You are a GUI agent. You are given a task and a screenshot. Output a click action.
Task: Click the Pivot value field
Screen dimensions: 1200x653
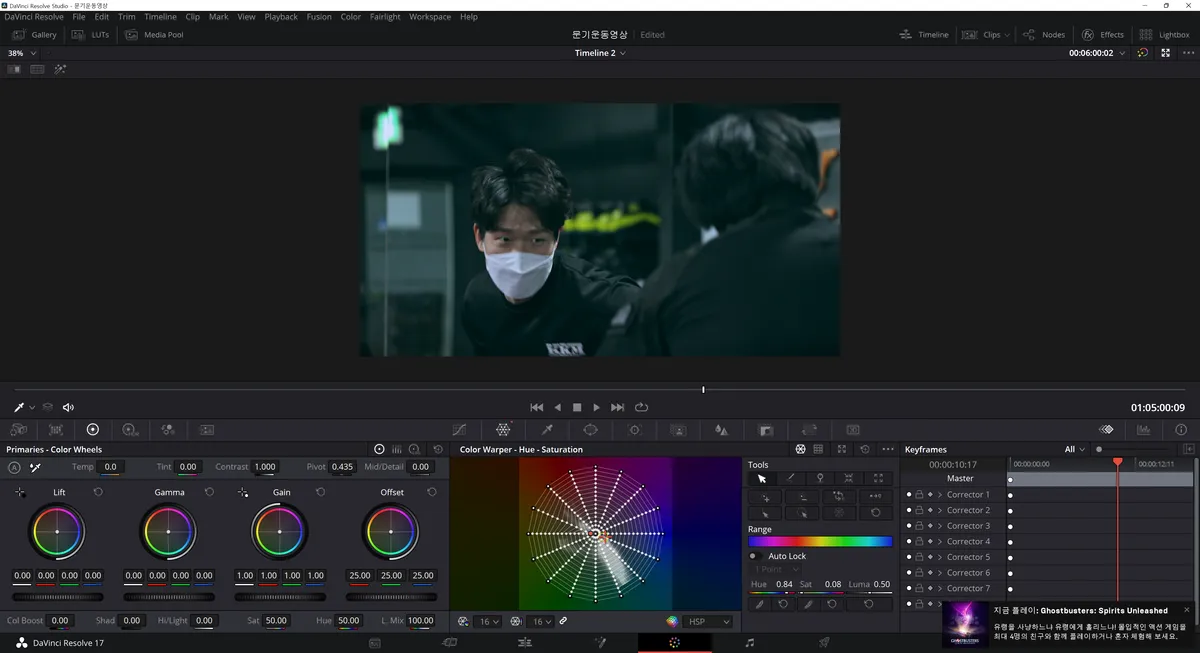343,467
